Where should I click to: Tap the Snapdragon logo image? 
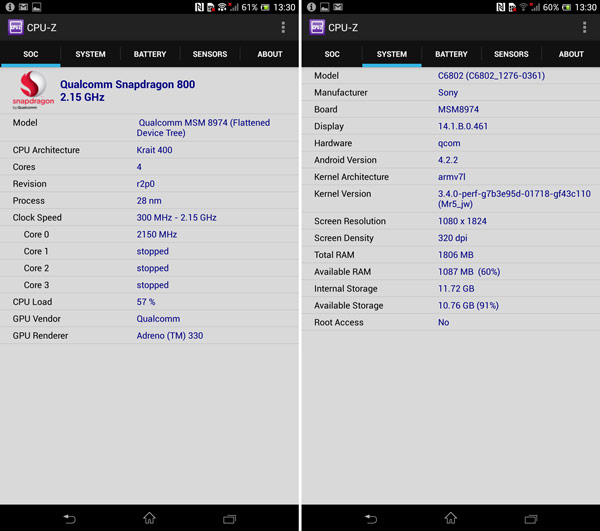click(33, 90)
